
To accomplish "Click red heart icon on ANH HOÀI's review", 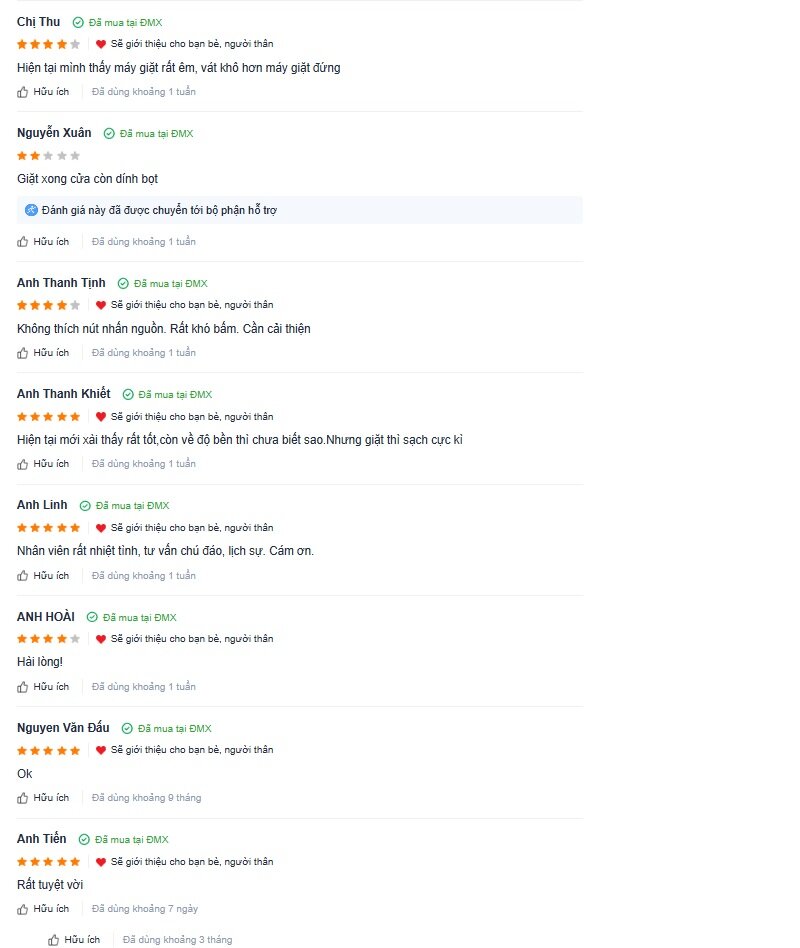I will click(101, 639).
